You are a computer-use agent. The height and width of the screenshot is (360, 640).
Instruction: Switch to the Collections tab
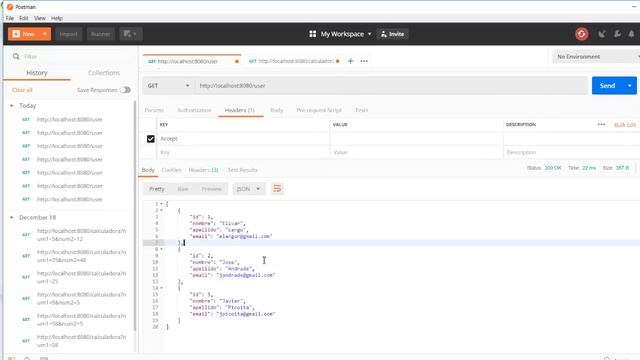pos(104,73)
